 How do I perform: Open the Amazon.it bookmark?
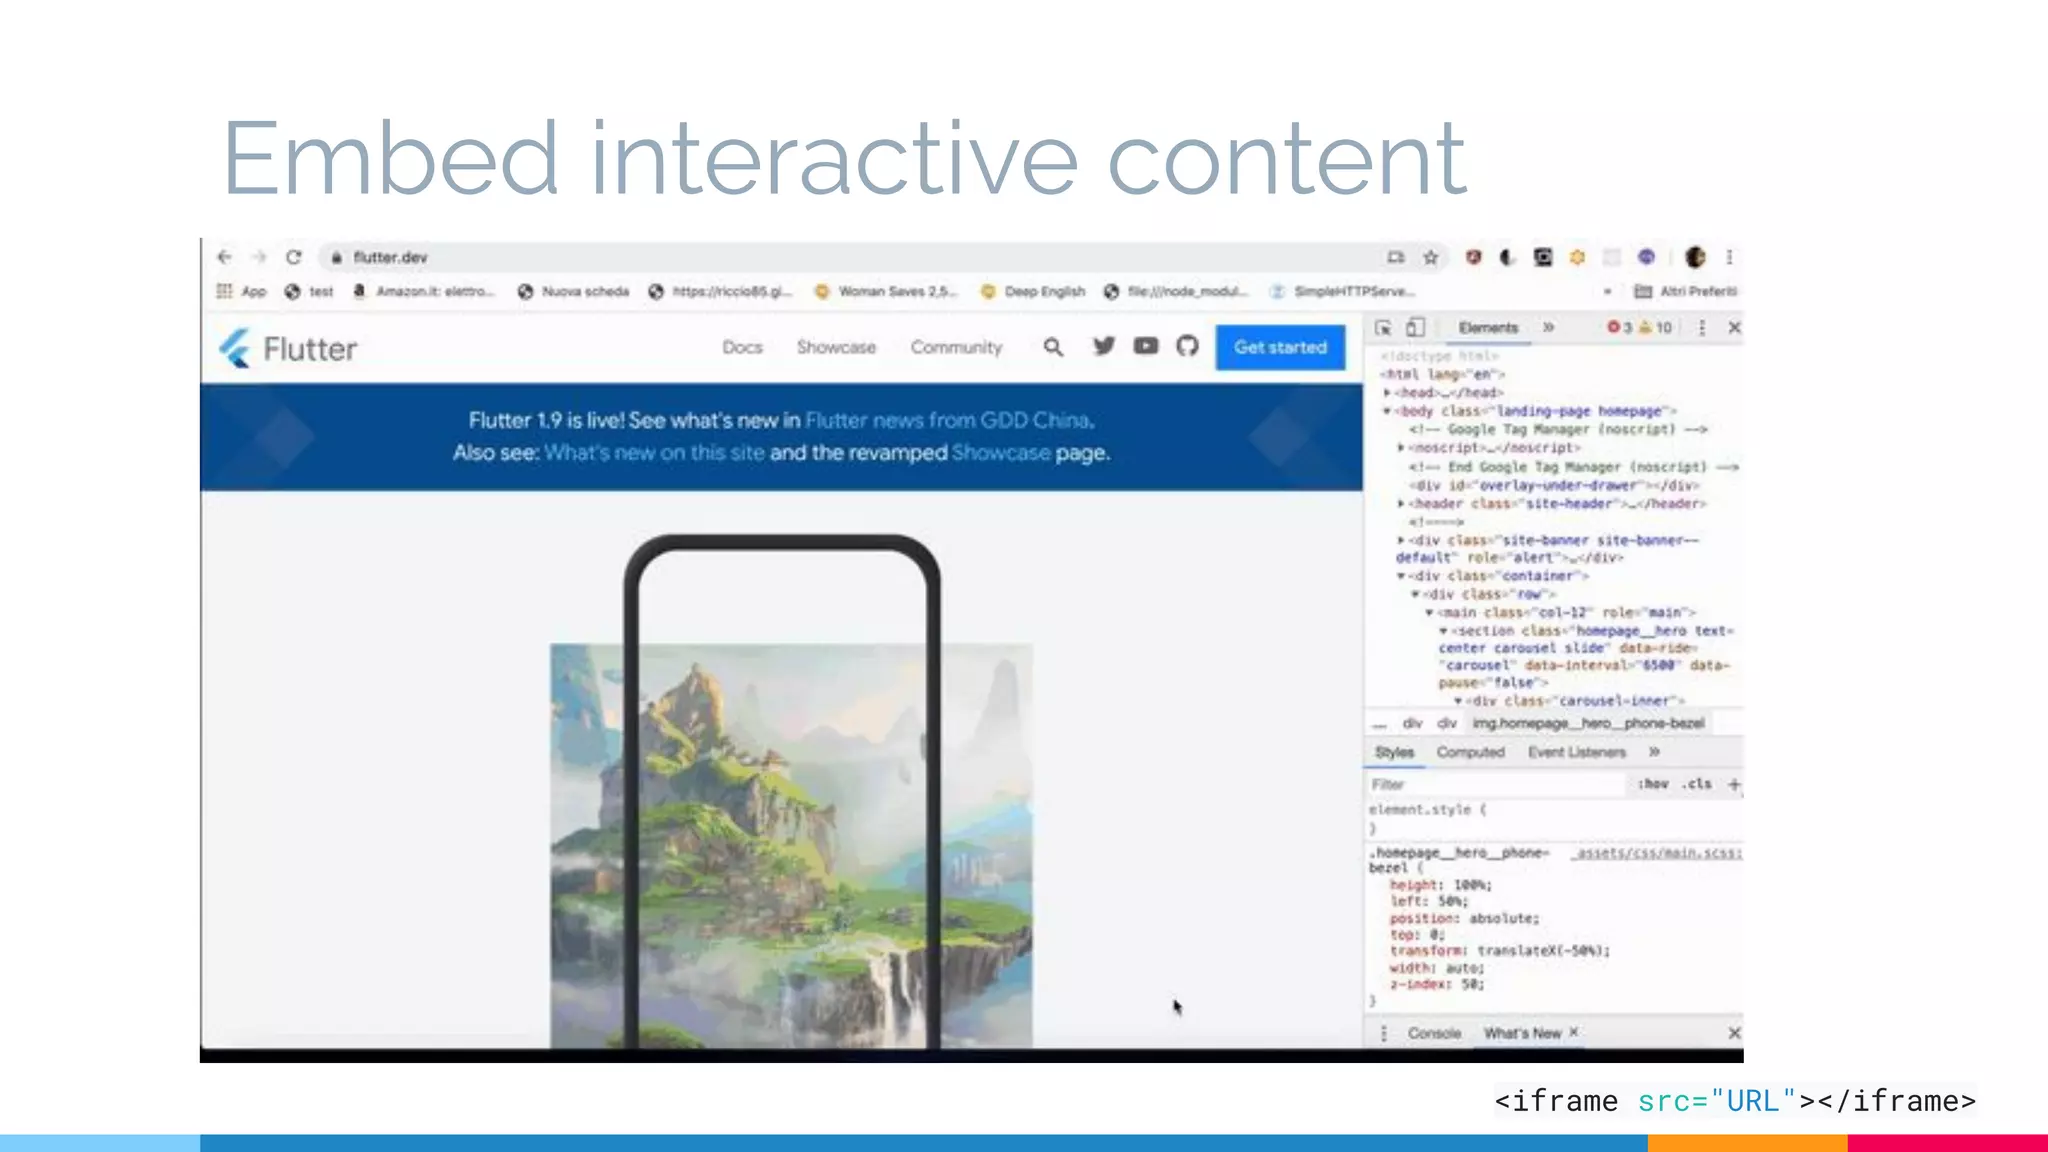tap(423, 291)
